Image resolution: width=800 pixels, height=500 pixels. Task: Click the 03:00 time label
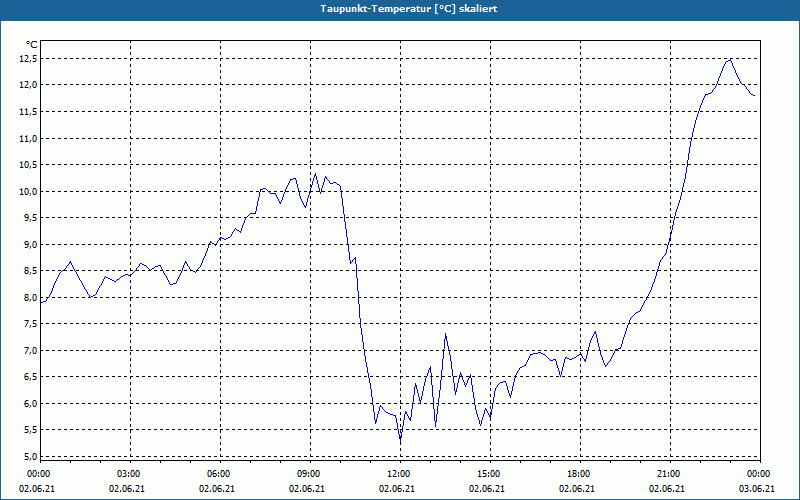[131, 474]
